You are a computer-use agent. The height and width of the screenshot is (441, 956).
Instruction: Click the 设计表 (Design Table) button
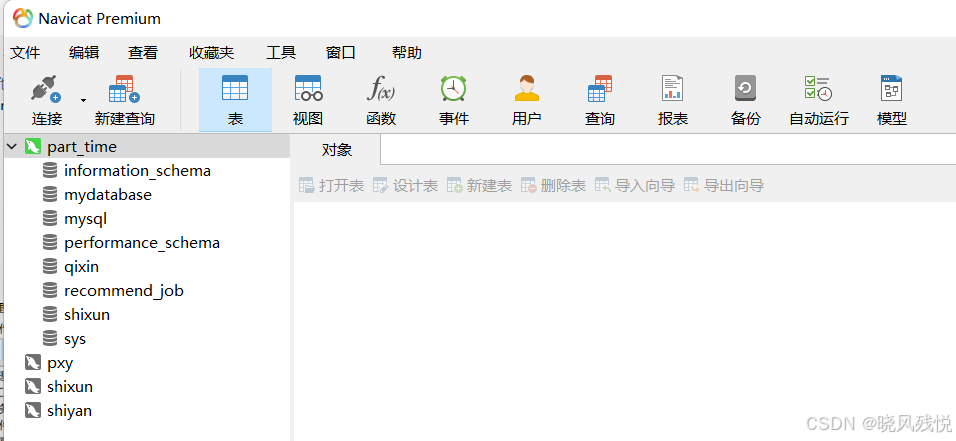405,185
